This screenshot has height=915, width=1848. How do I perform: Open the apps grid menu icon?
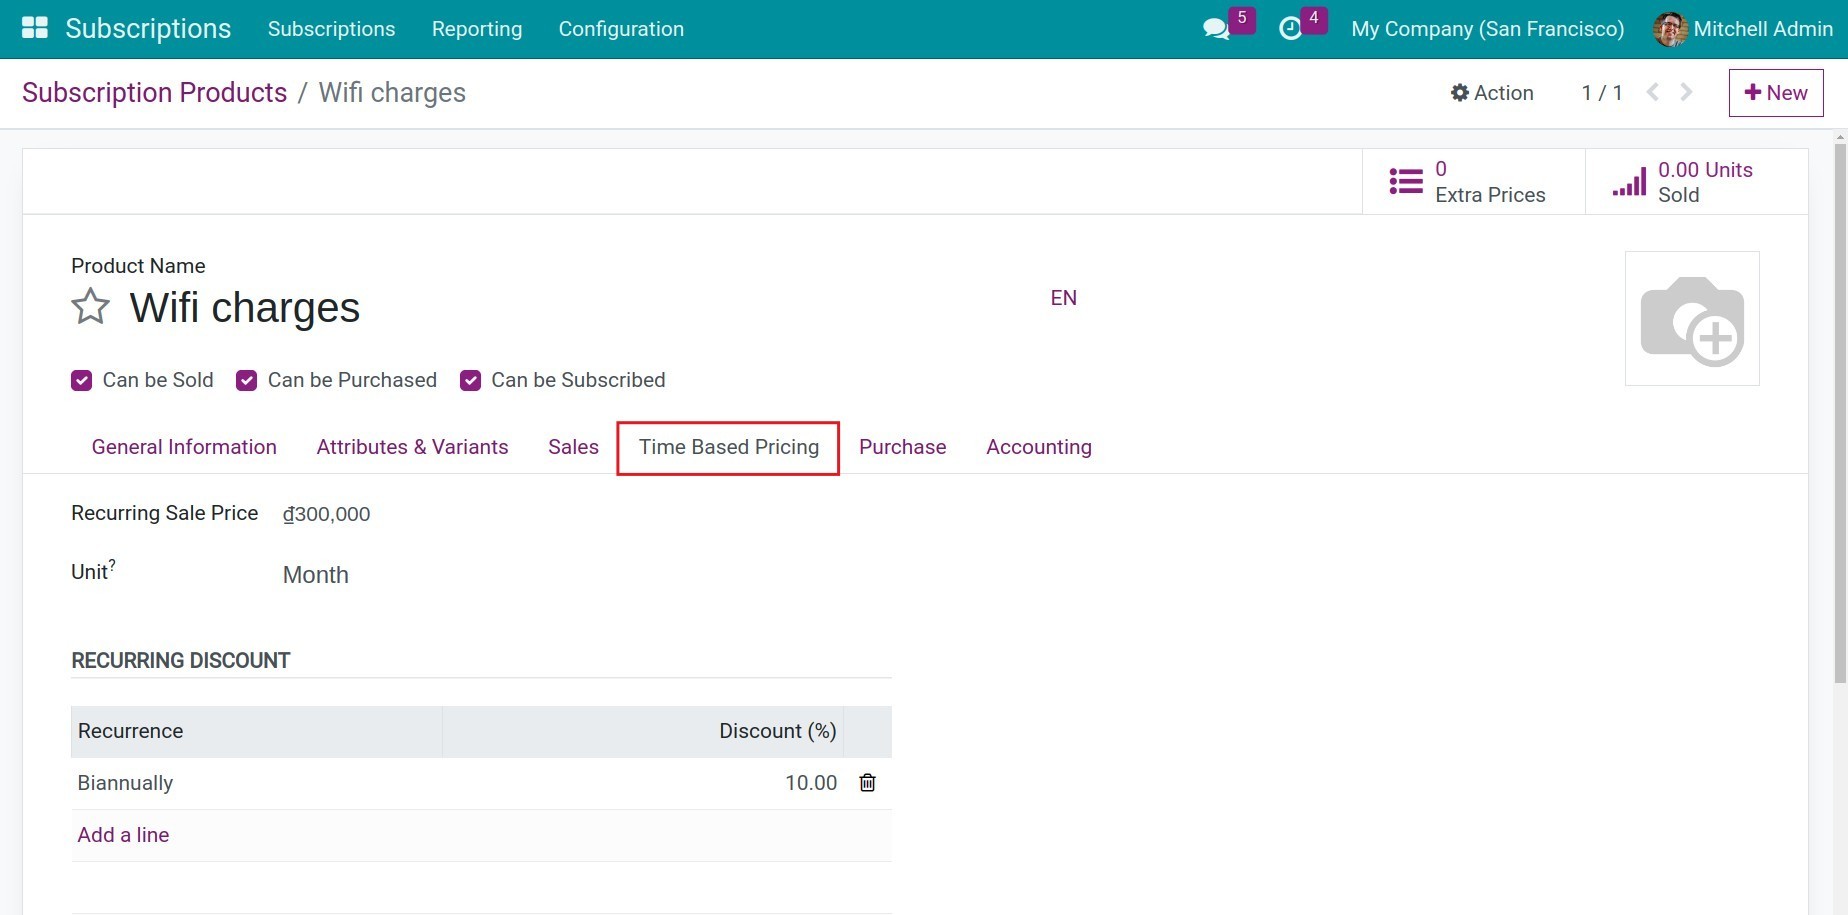click(x=35, y=28)
